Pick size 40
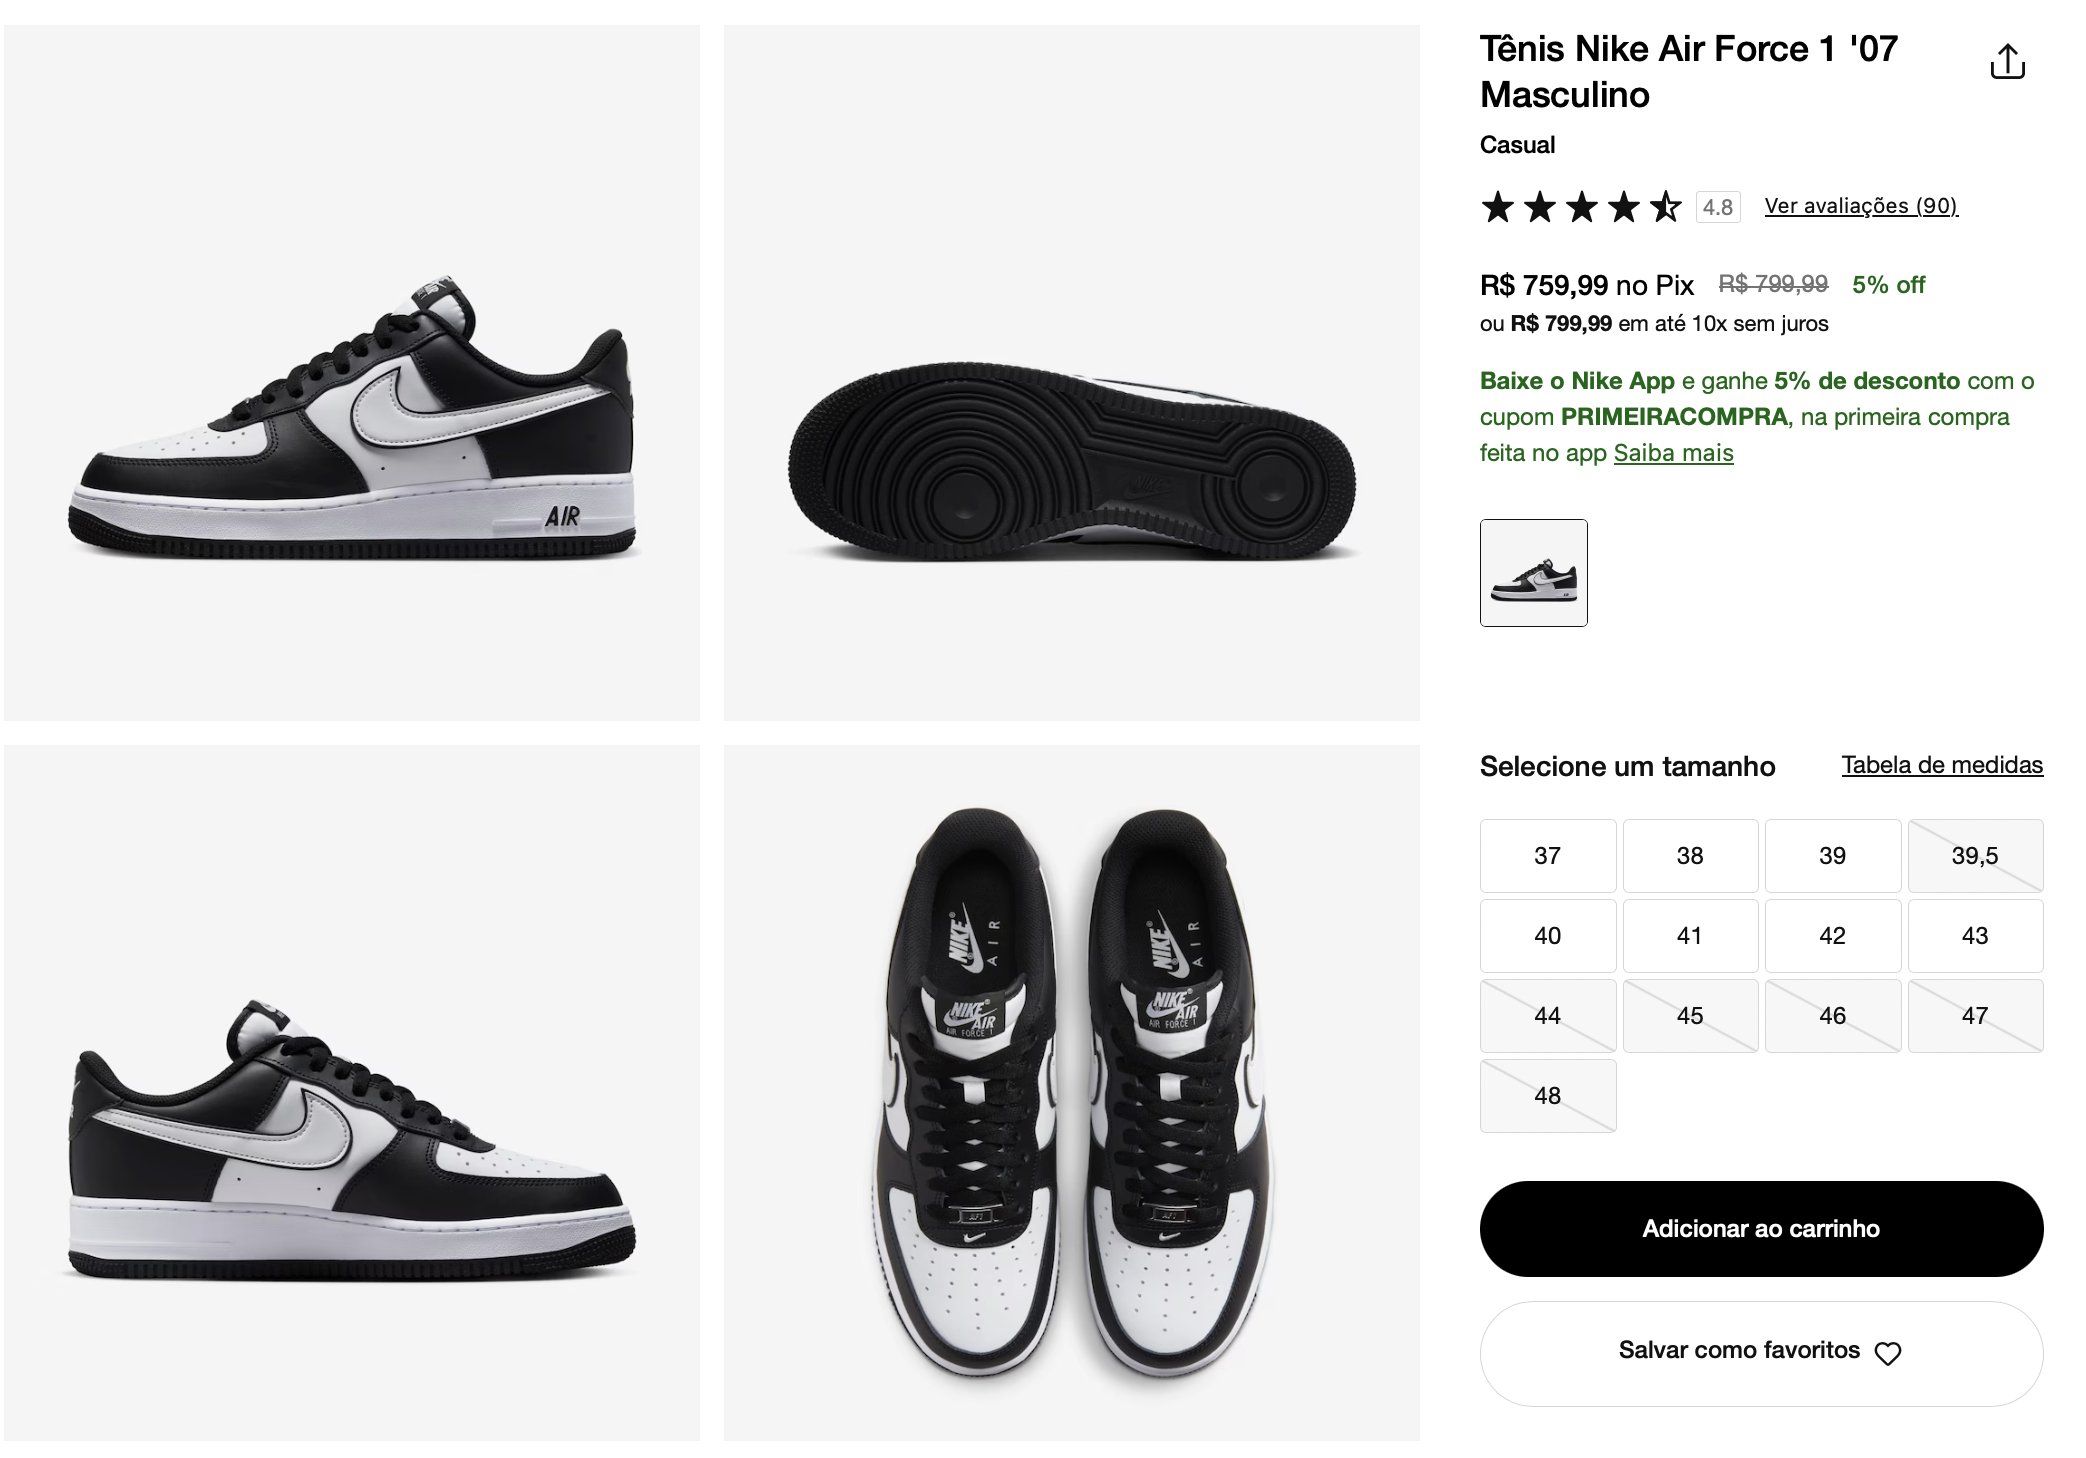 (1548, 936)
